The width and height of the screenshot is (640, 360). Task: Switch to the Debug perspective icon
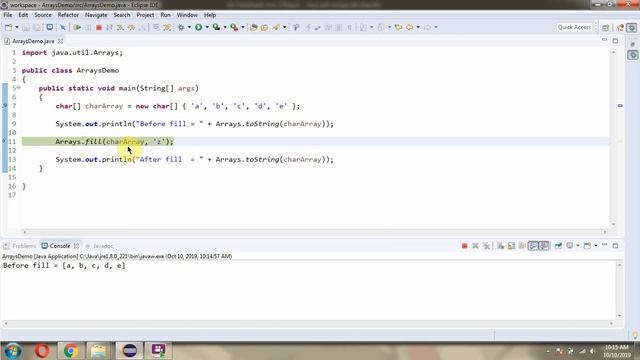(x=632, y=27)
